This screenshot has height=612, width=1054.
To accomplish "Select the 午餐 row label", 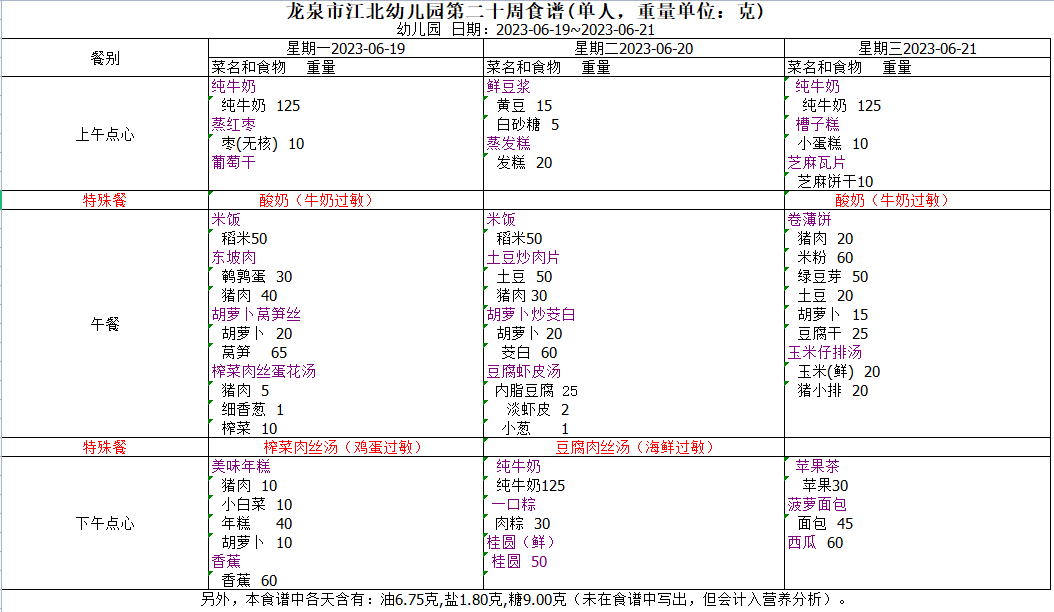I will coord(105,324).
